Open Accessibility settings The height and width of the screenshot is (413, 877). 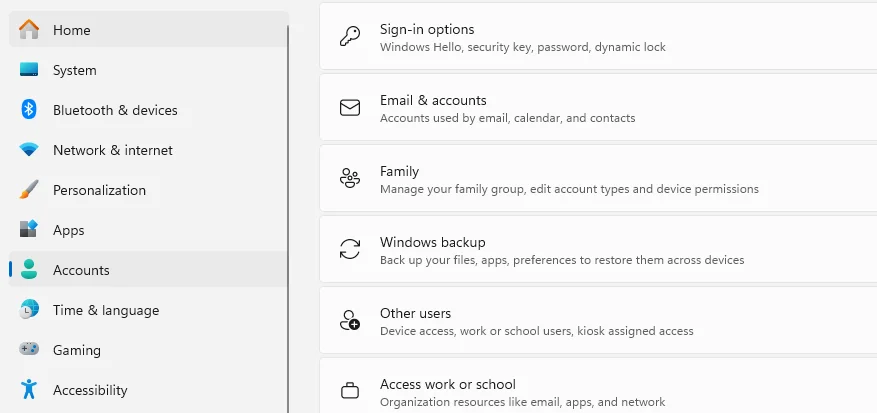point(148,390)
